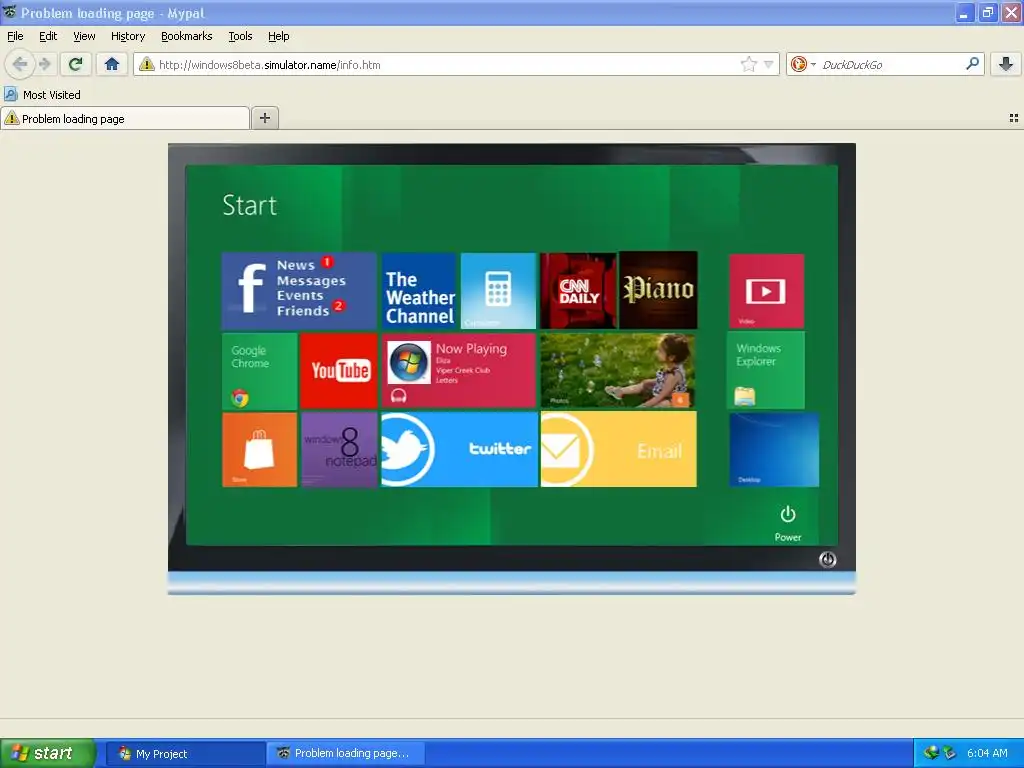The height and width of the screenshot is (768, 1024).
Task: Reload the current page
Action: point(76,64)
